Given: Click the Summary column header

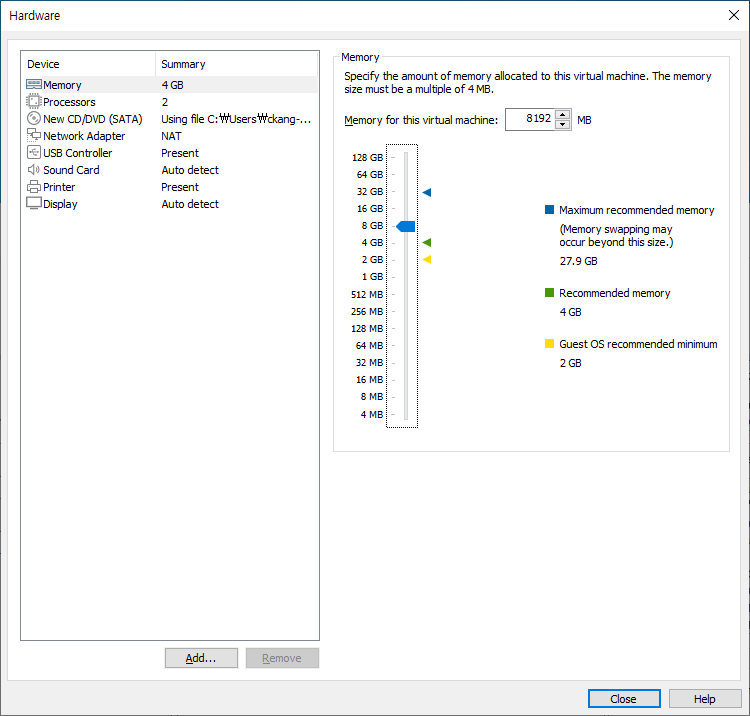Looking at the screenshot, I should click(x=236, y=64).
